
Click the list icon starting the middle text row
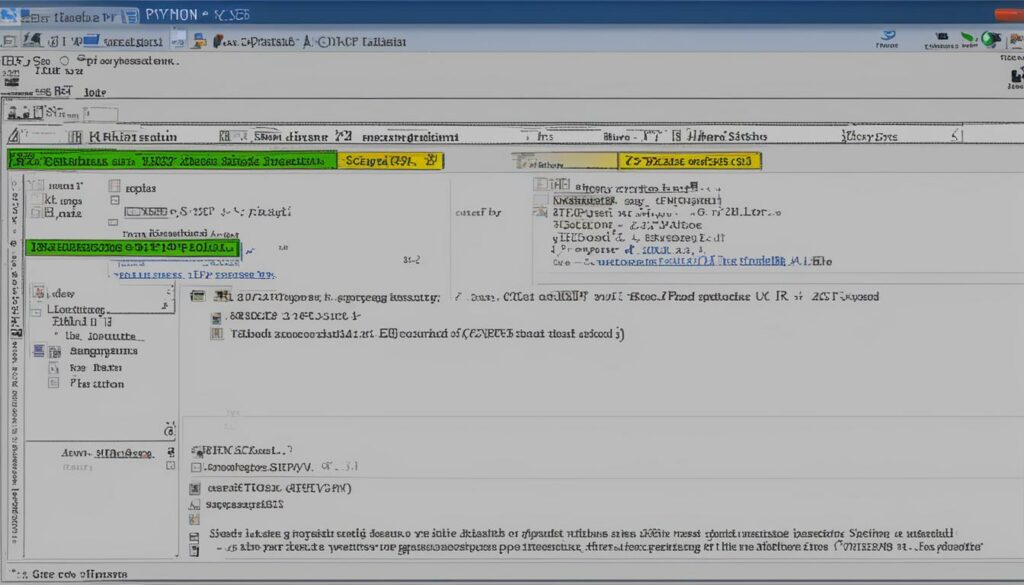click(x=198, y=296)
